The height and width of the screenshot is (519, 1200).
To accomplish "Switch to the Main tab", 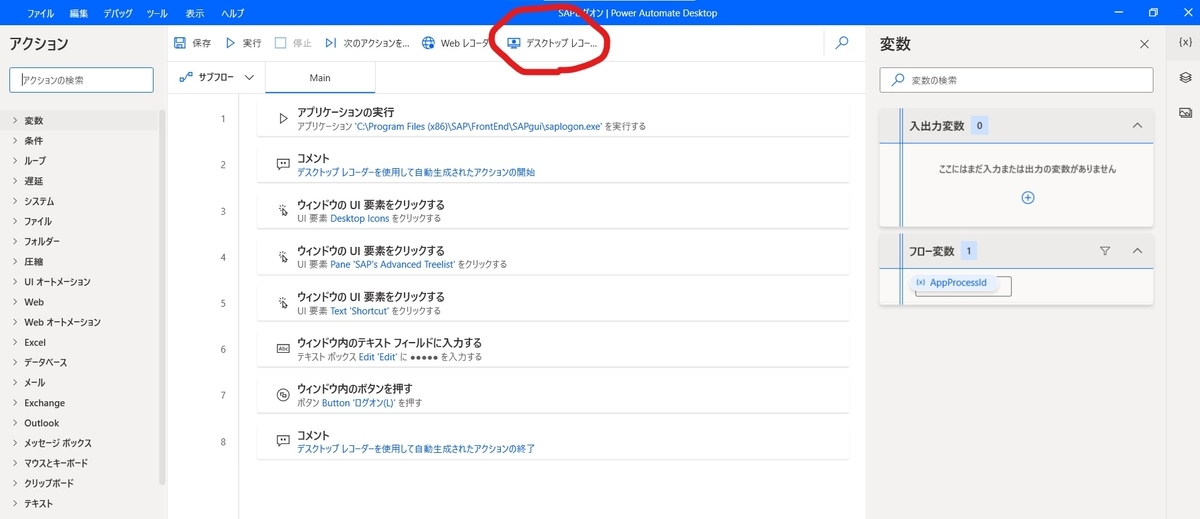I will point(320,77).
